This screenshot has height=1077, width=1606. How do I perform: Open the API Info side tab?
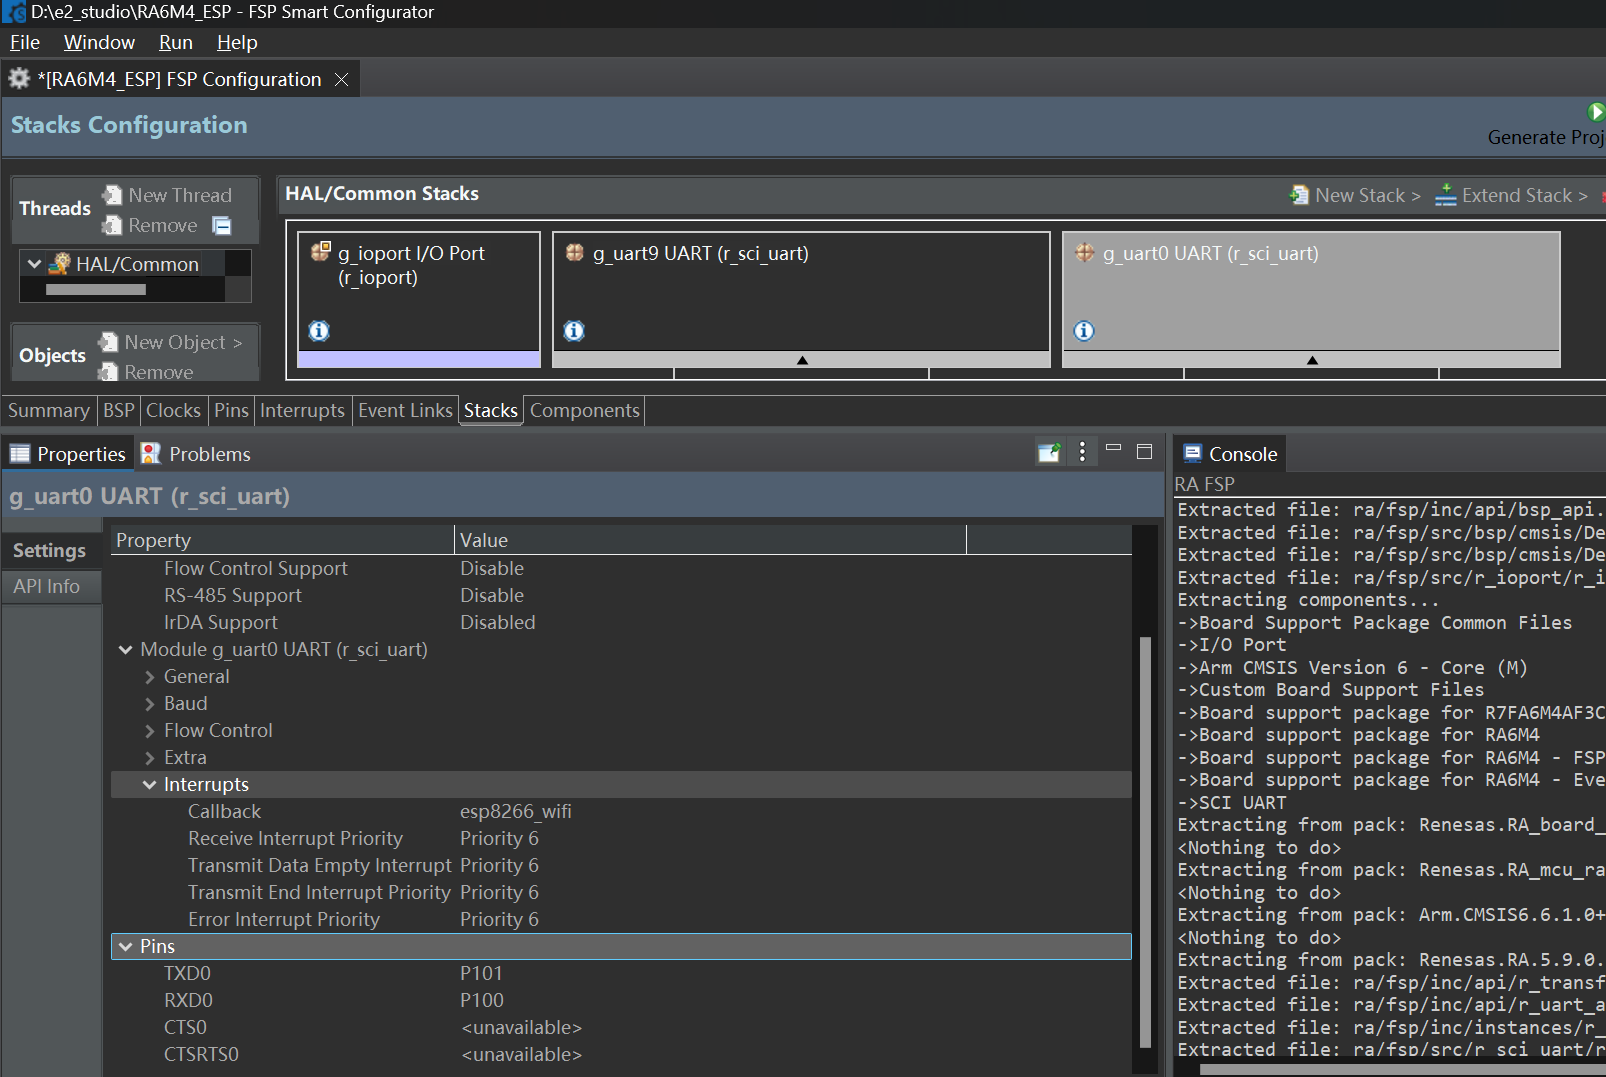[x=47, y=586]
